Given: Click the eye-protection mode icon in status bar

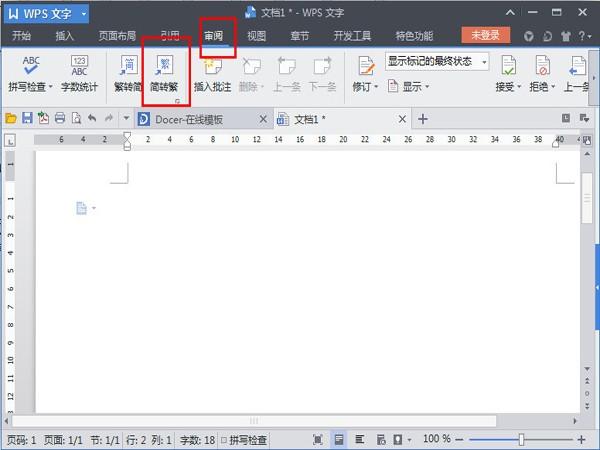Looking at the screenshot, I should point(398,439).
